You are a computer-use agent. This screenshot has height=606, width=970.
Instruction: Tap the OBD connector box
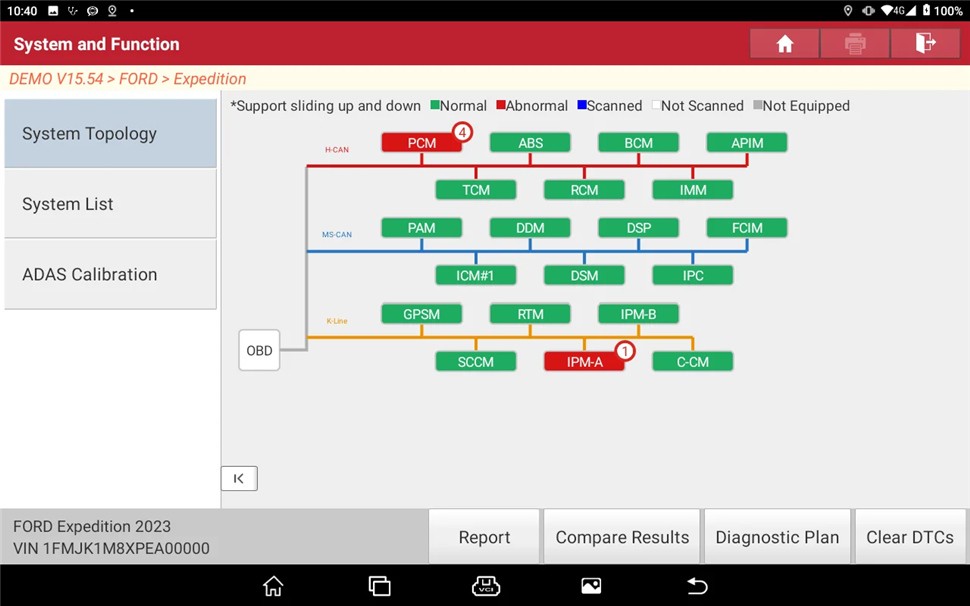tap(259, 351)
